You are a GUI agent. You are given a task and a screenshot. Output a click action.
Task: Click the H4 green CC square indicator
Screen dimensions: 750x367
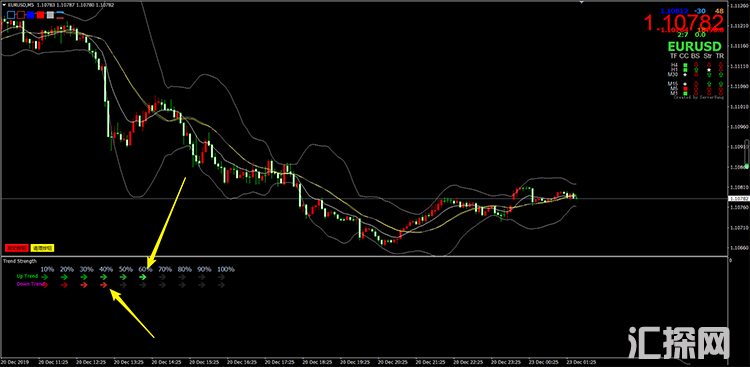point(685,65)
